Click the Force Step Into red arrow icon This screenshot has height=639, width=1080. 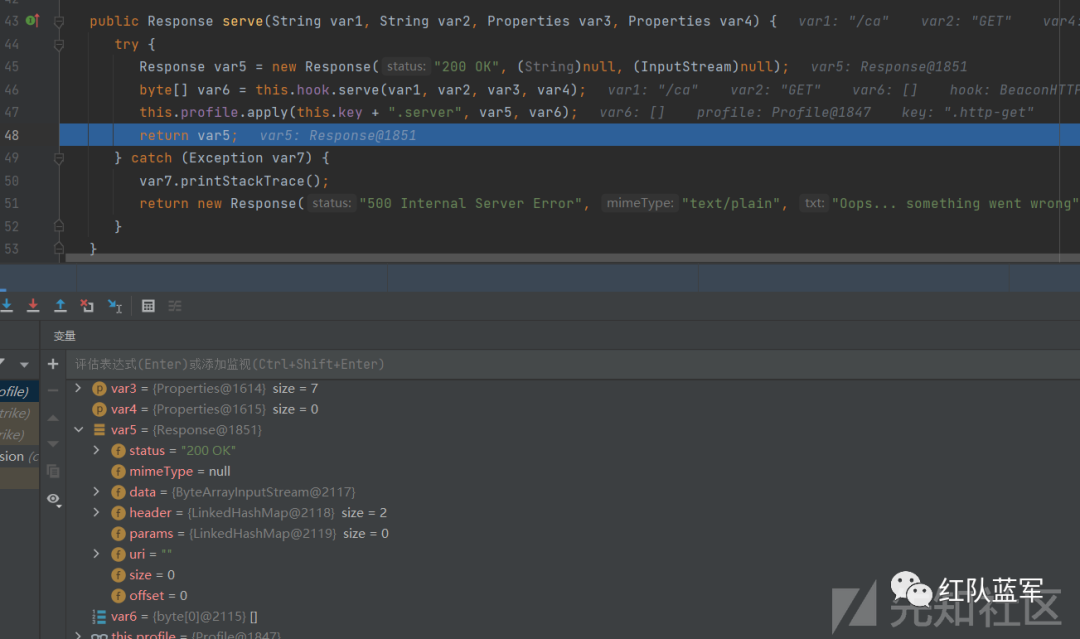(x=33, y=305)
